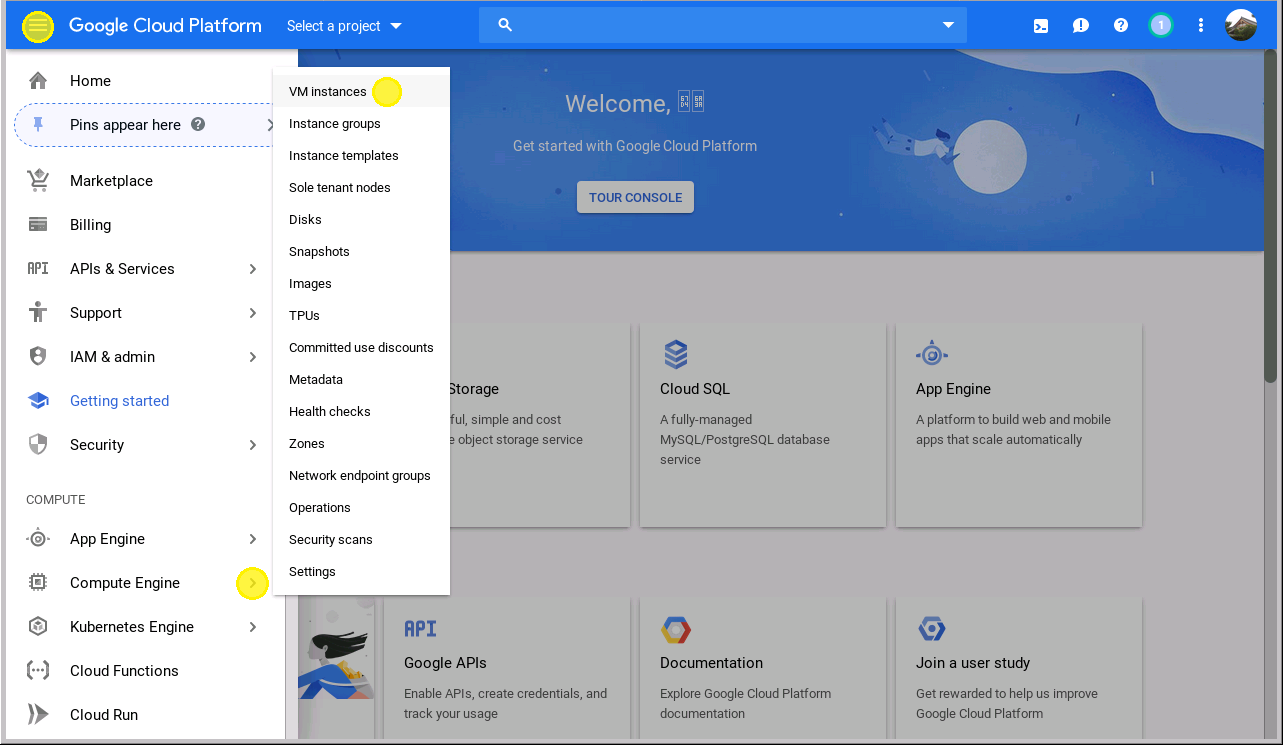Click the Documentation card logo icon
The image size is (1283, 745).
[676, 630]
